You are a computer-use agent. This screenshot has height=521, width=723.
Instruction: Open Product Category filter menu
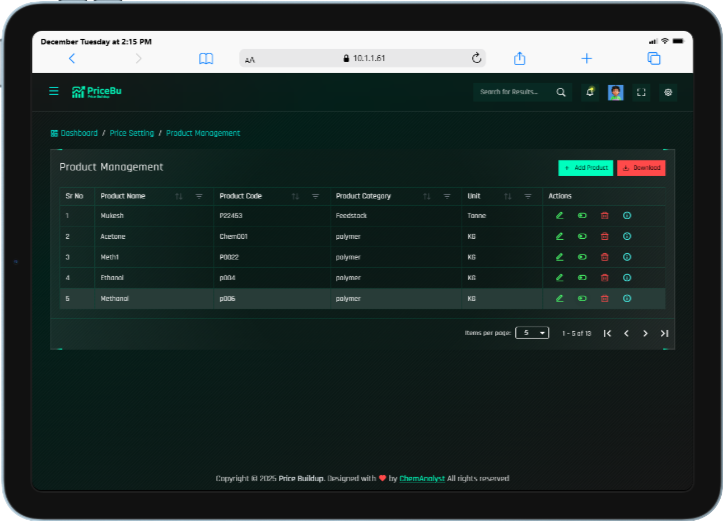pyautogui.click(x=447, y=196)
